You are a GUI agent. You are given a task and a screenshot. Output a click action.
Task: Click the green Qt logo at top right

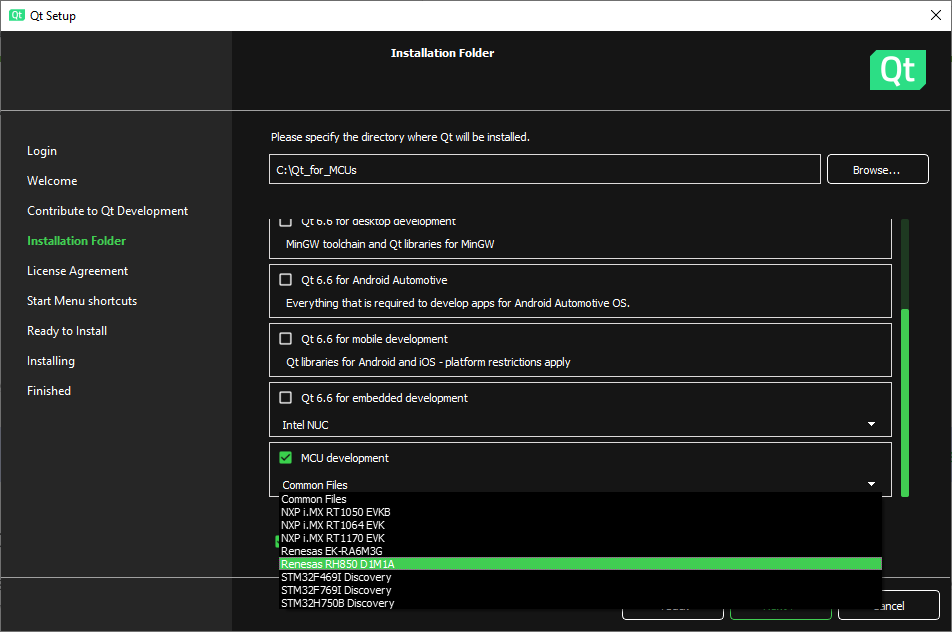pos(897,70)
